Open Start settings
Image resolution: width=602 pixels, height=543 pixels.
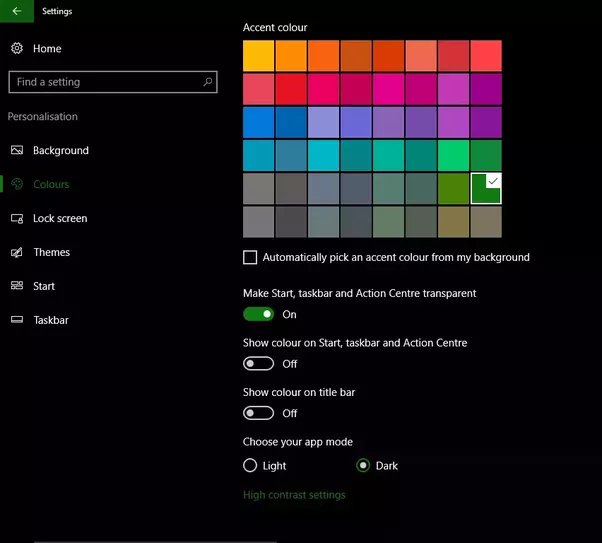point(44,286)
